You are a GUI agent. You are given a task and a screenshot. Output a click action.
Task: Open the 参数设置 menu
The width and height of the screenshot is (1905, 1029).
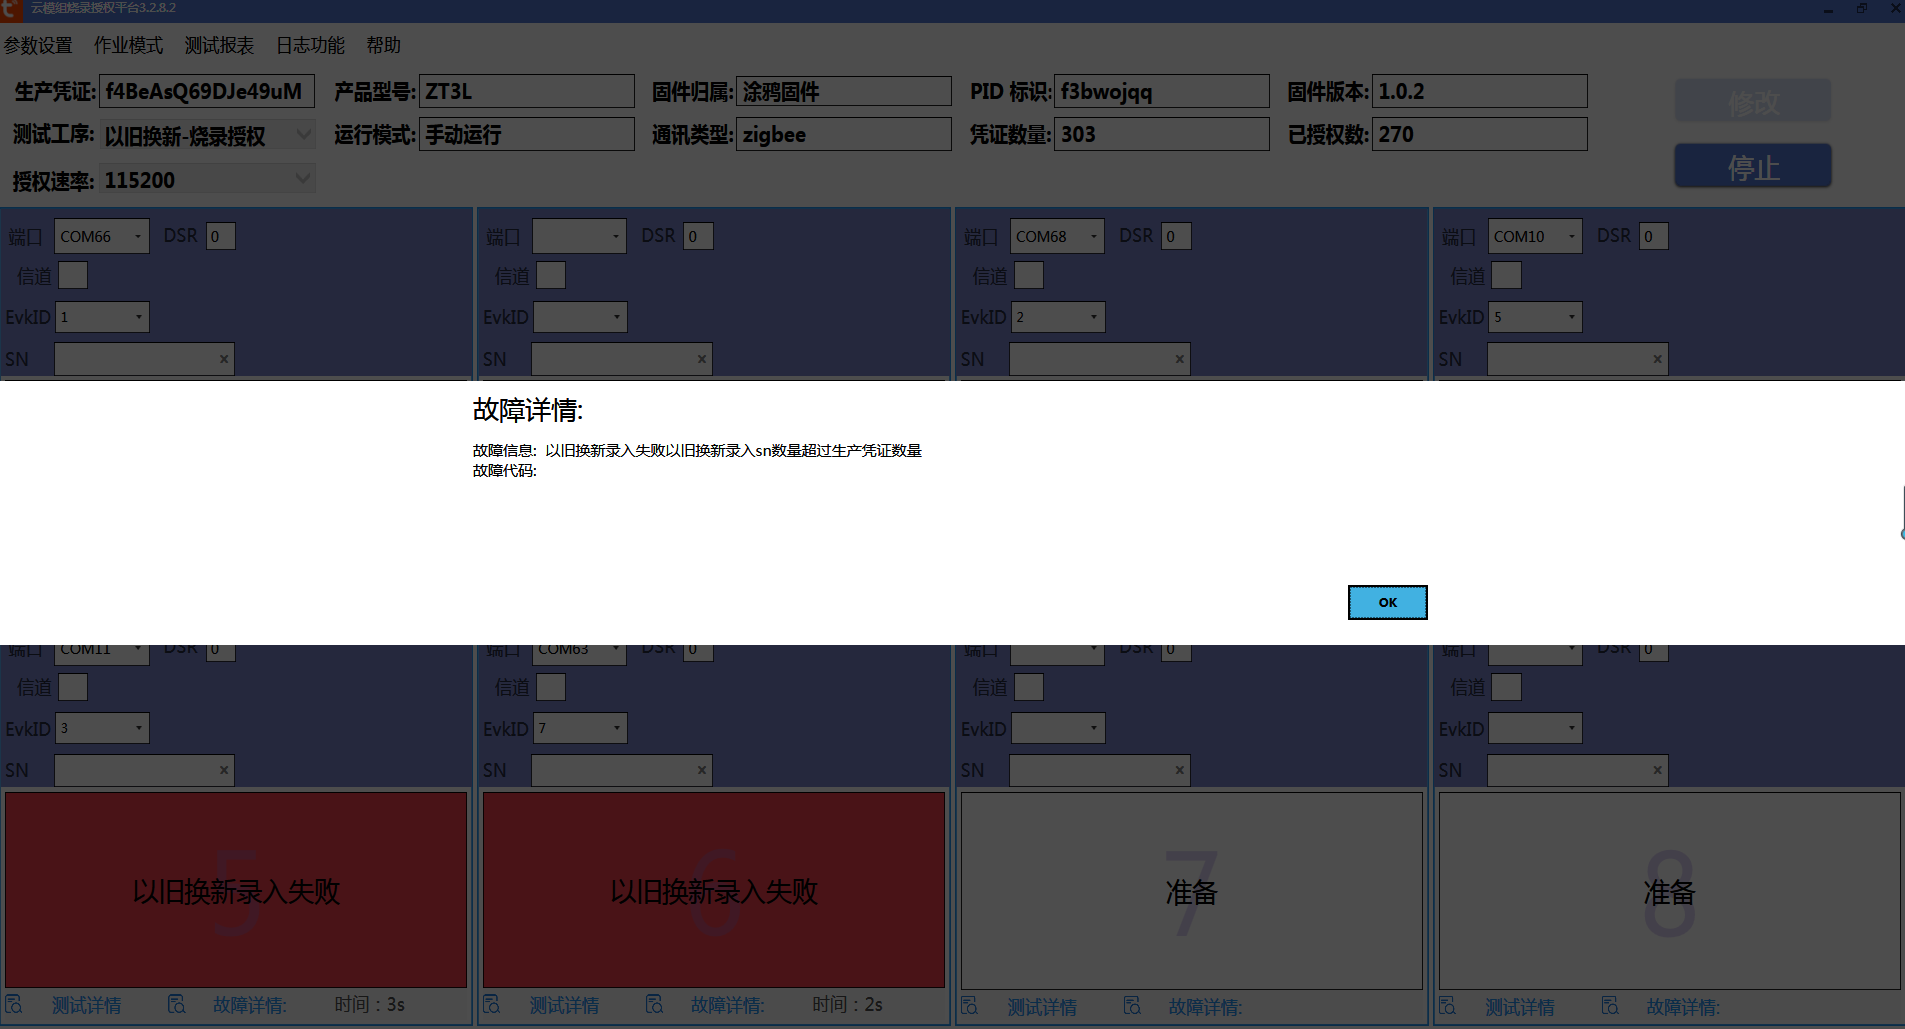point(38,46)
